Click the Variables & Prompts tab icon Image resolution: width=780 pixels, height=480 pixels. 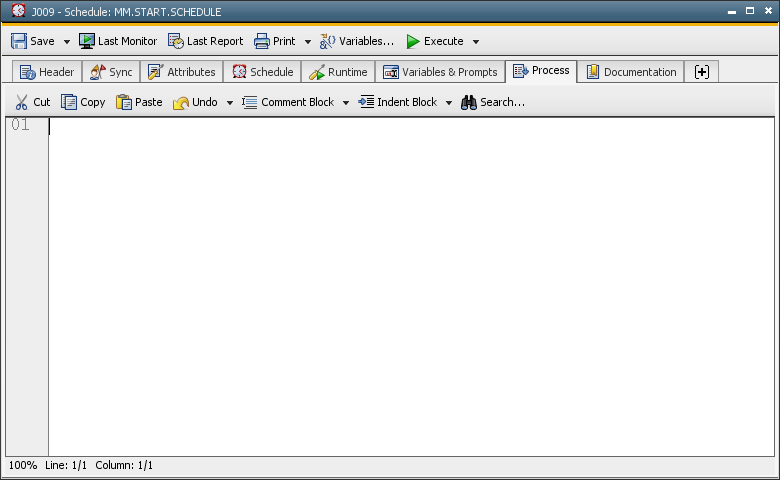390,72
